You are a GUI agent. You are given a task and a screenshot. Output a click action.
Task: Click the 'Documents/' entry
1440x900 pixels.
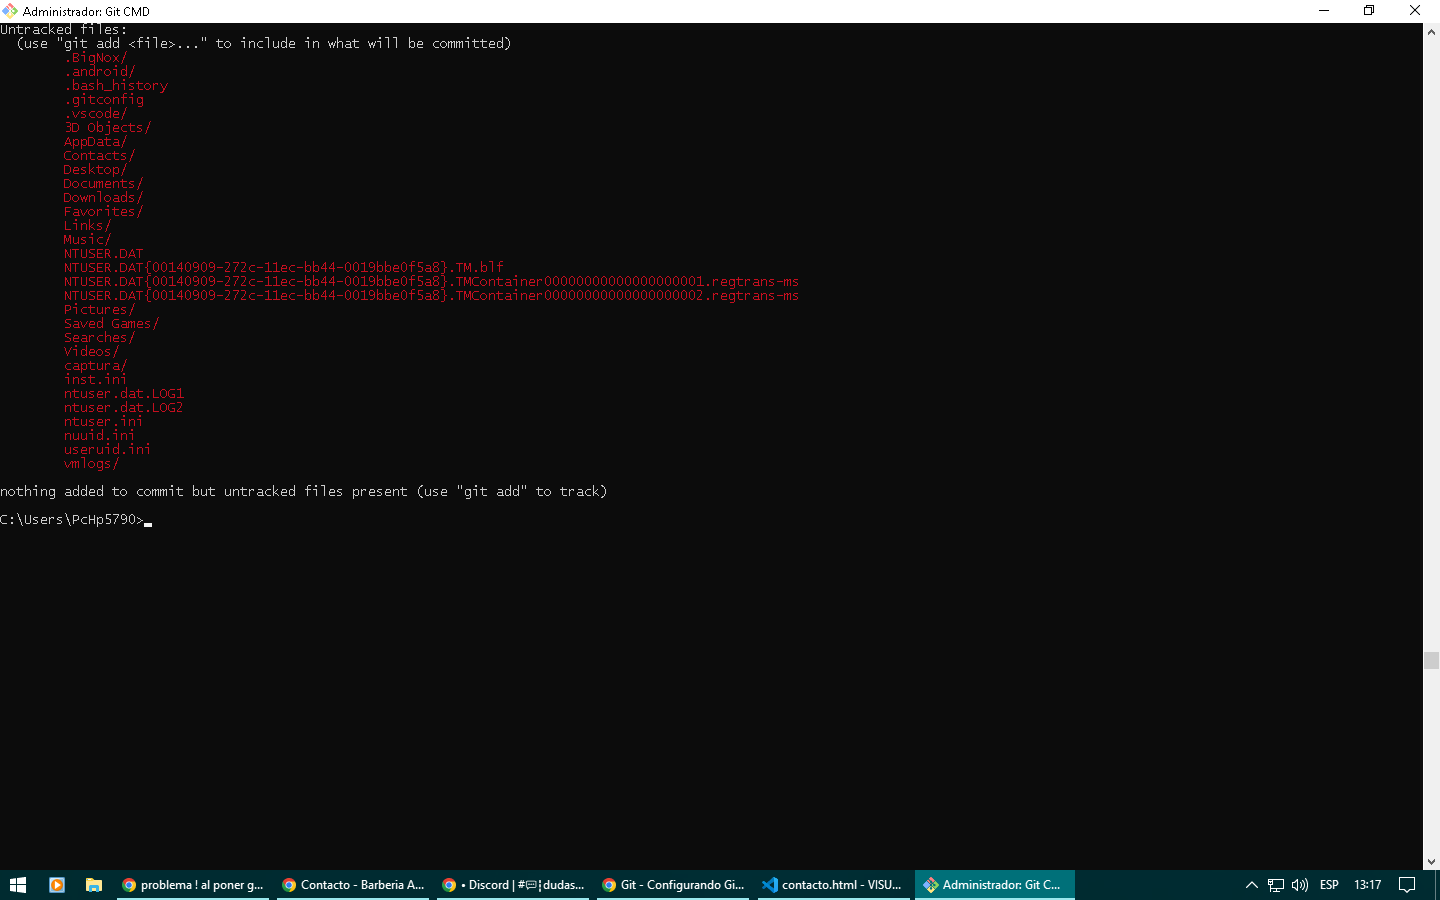coord(103,184)
